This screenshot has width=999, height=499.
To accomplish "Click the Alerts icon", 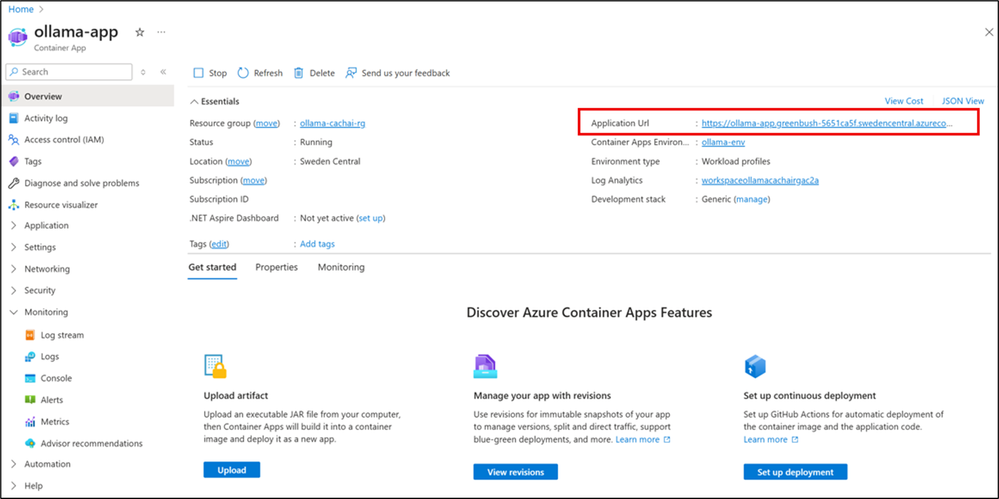I will (30, 400).
